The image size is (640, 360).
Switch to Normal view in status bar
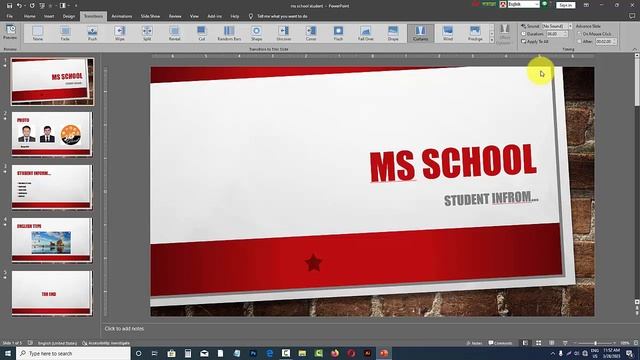525,343
